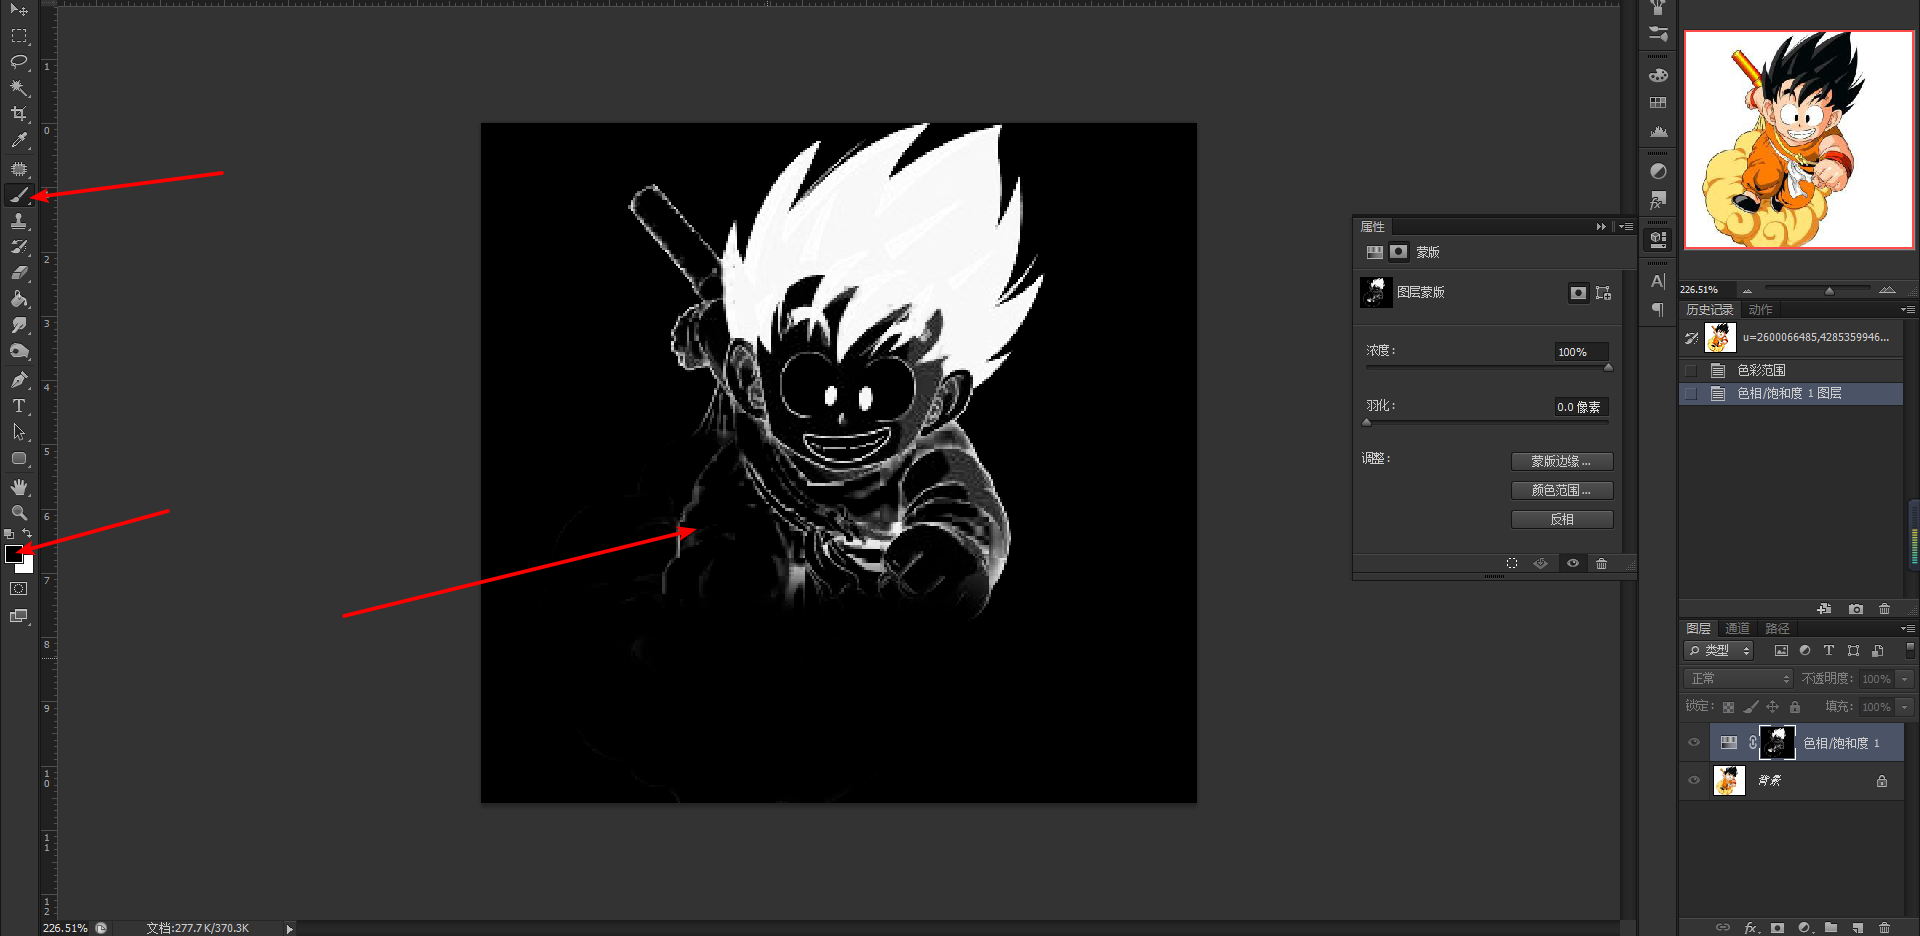Screen dimensions: 1920x936
Task: Click the 蒙版边缘... button
Action: click(x=1562, y=462)
